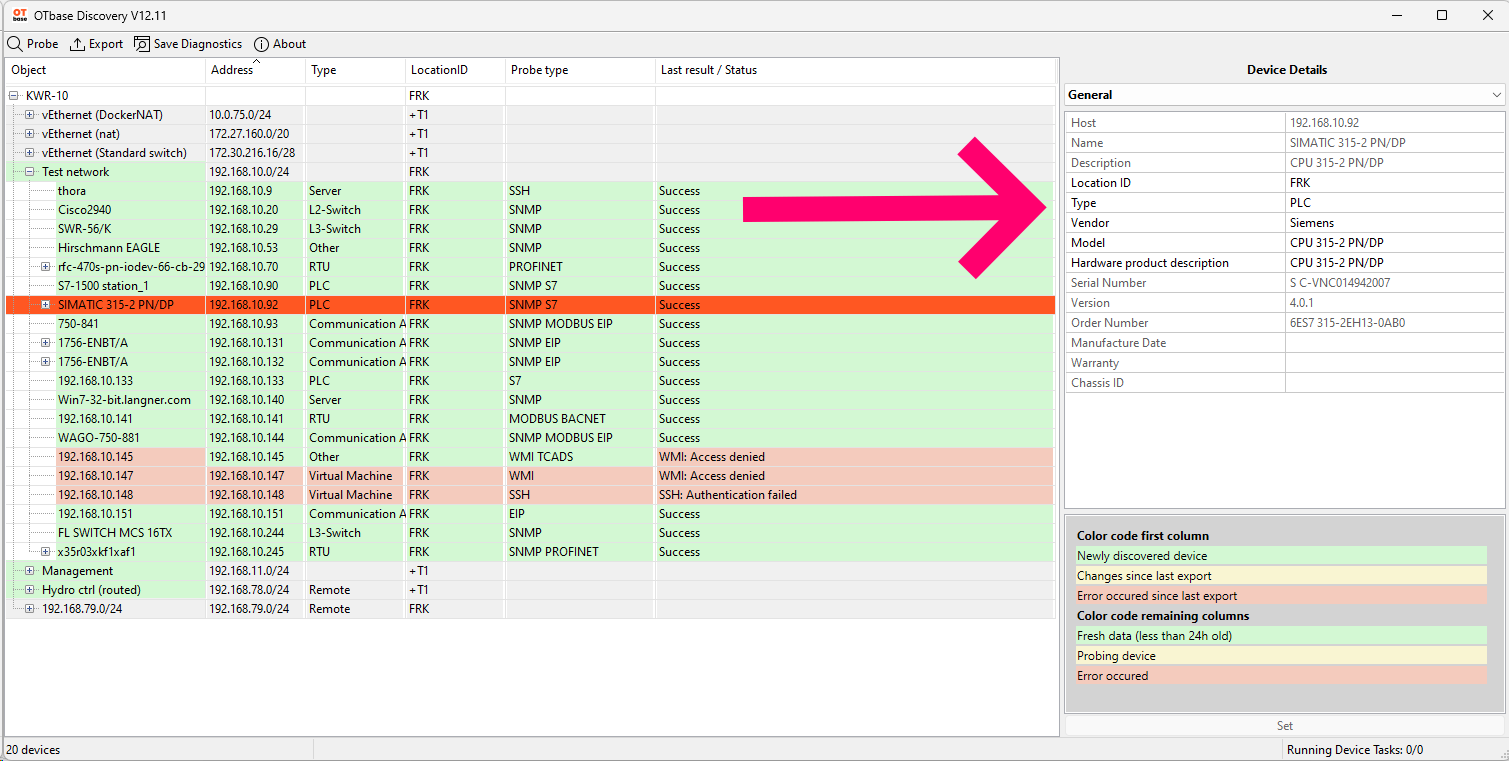The height and width of the screenshot is (761, 1509).
Task: Select the Cisco2940 switch row
Action: [530, 210]
